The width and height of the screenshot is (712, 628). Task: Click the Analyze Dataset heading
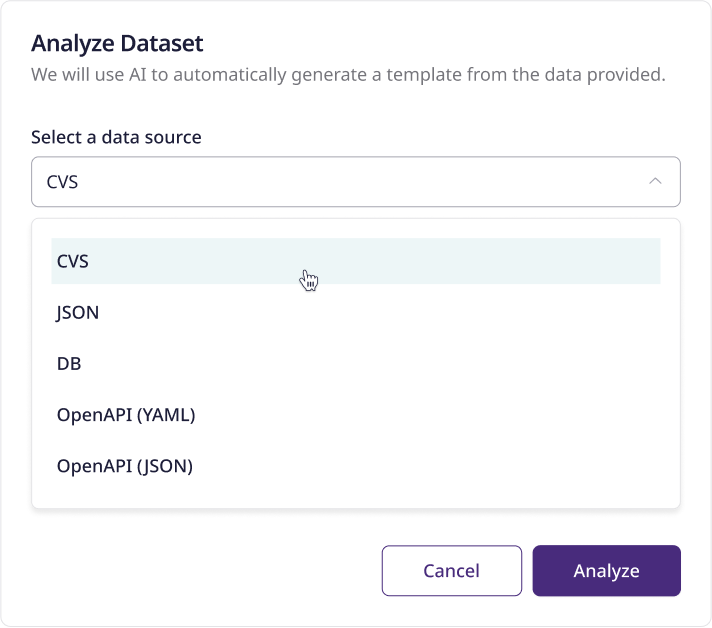pos(117,44)
